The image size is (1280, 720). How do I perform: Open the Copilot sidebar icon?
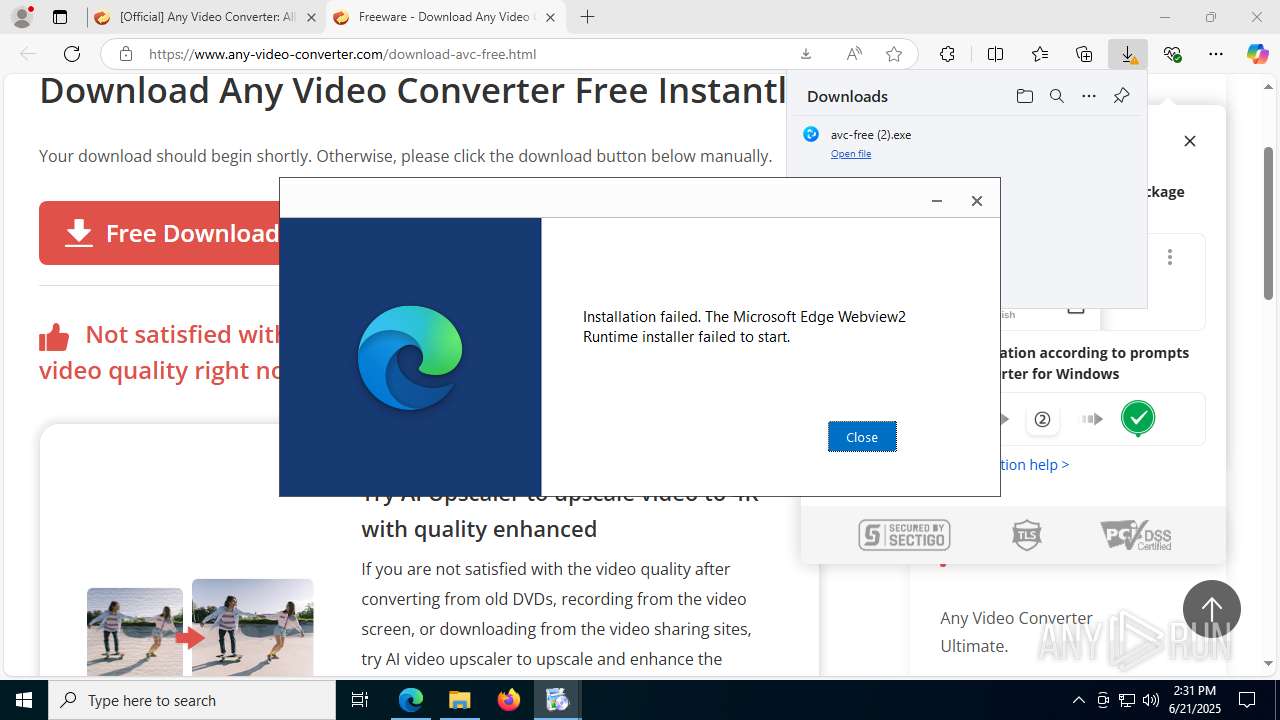pyautogui.click(x=1258, y=54)
